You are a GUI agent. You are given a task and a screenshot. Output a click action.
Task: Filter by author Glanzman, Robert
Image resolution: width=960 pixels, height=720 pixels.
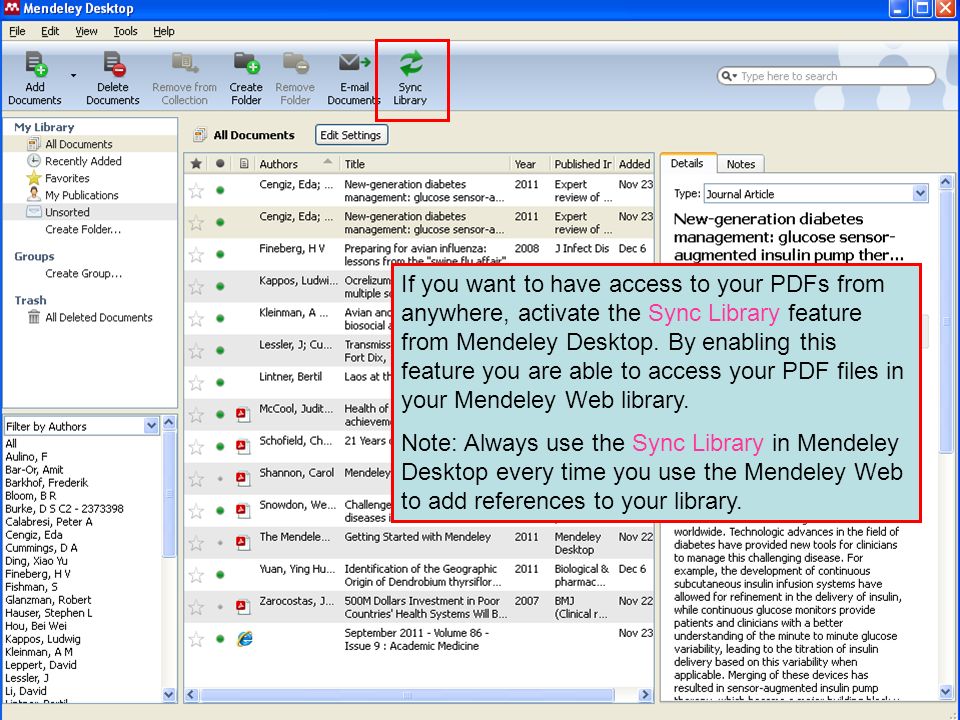coord(48,600)
